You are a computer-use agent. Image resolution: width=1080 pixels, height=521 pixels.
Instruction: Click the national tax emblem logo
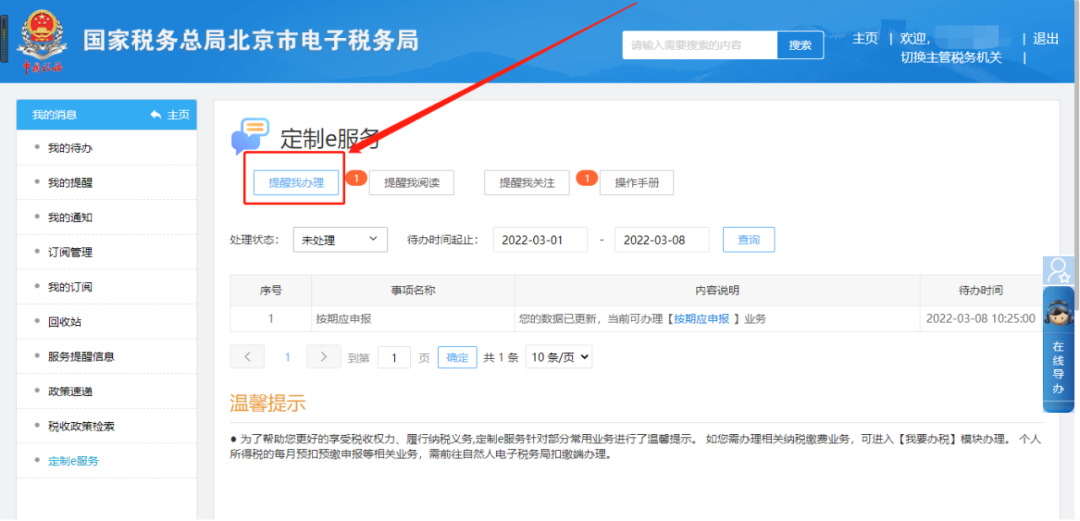tap(43, 40)
